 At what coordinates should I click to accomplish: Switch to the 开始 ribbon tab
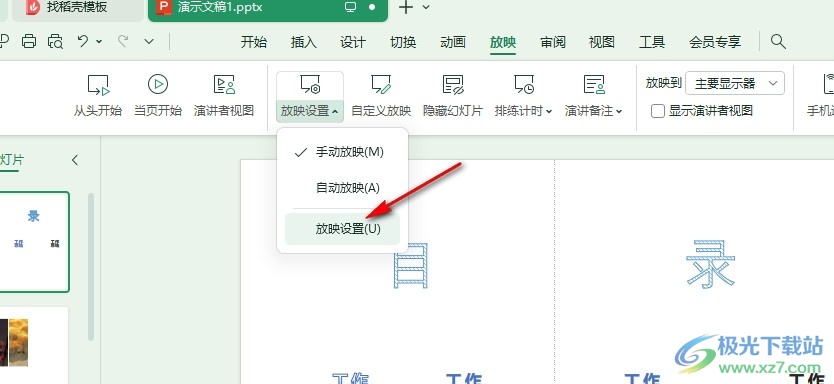pos(254,42)
